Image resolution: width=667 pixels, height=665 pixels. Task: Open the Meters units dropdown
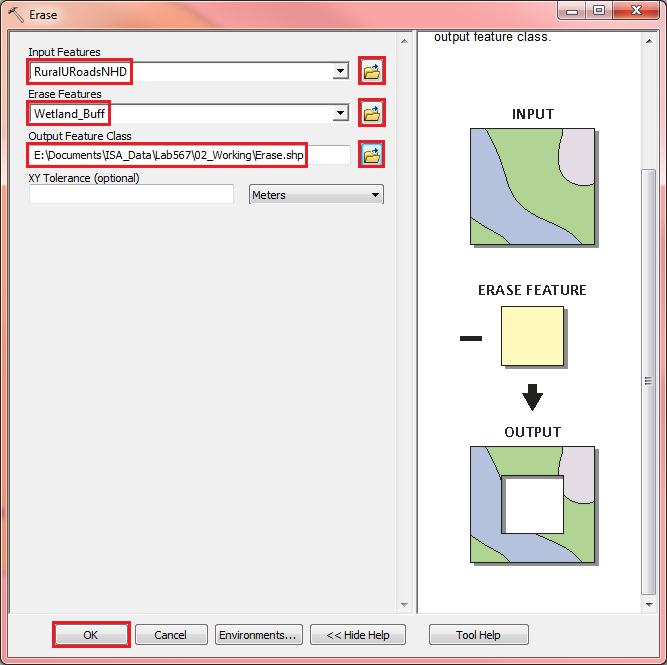pos(375,195)
